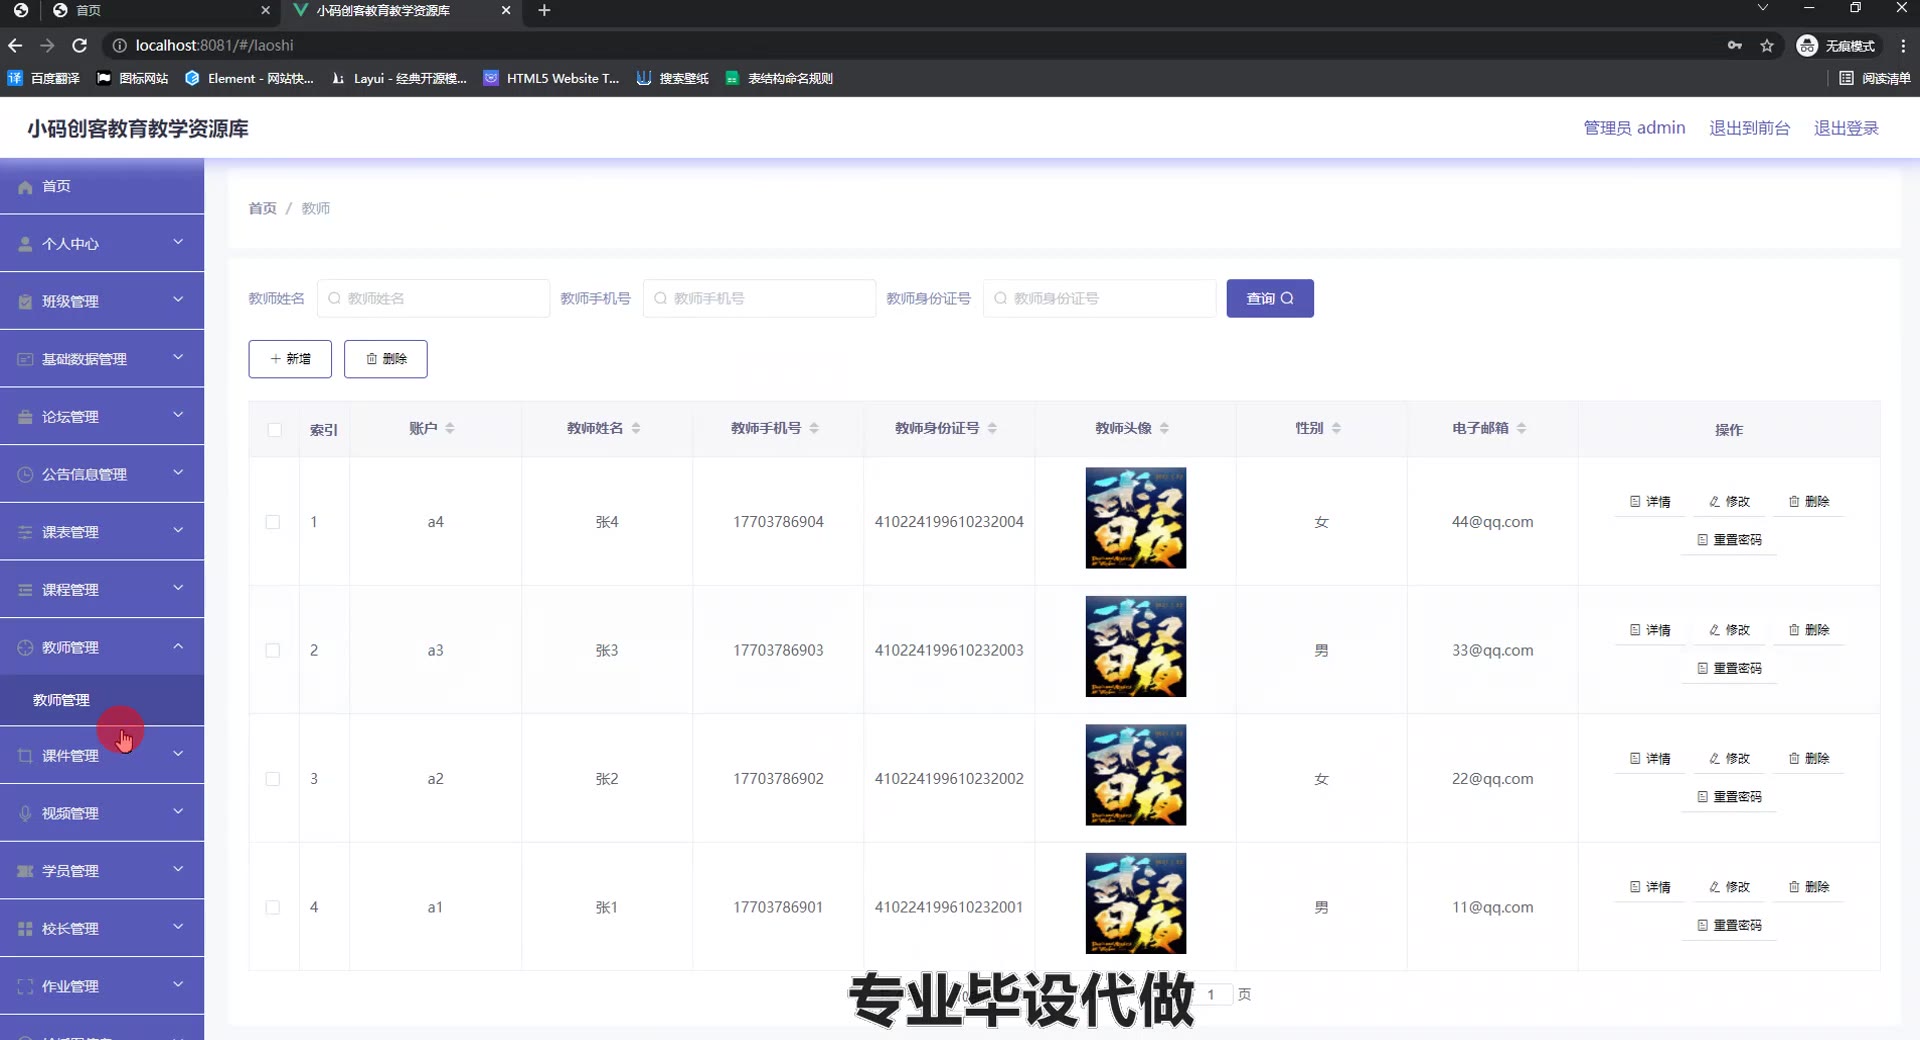This screenshot has height=1040, width=1920.
Task: Sort the 性别 column using its sort arrows
Action: [x=1336, y=428]
